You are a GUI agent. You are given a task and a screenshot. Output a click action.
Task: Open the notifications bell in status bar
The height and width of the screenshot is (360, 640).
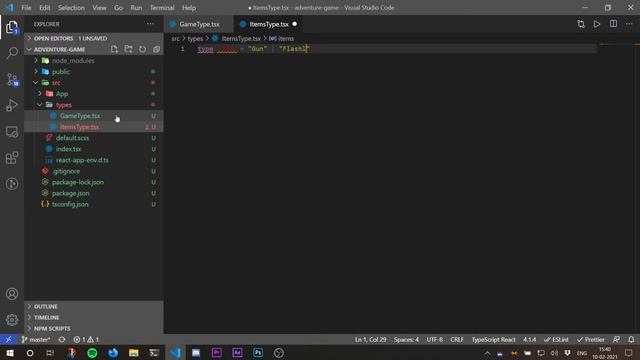click(x=631, y=339)
